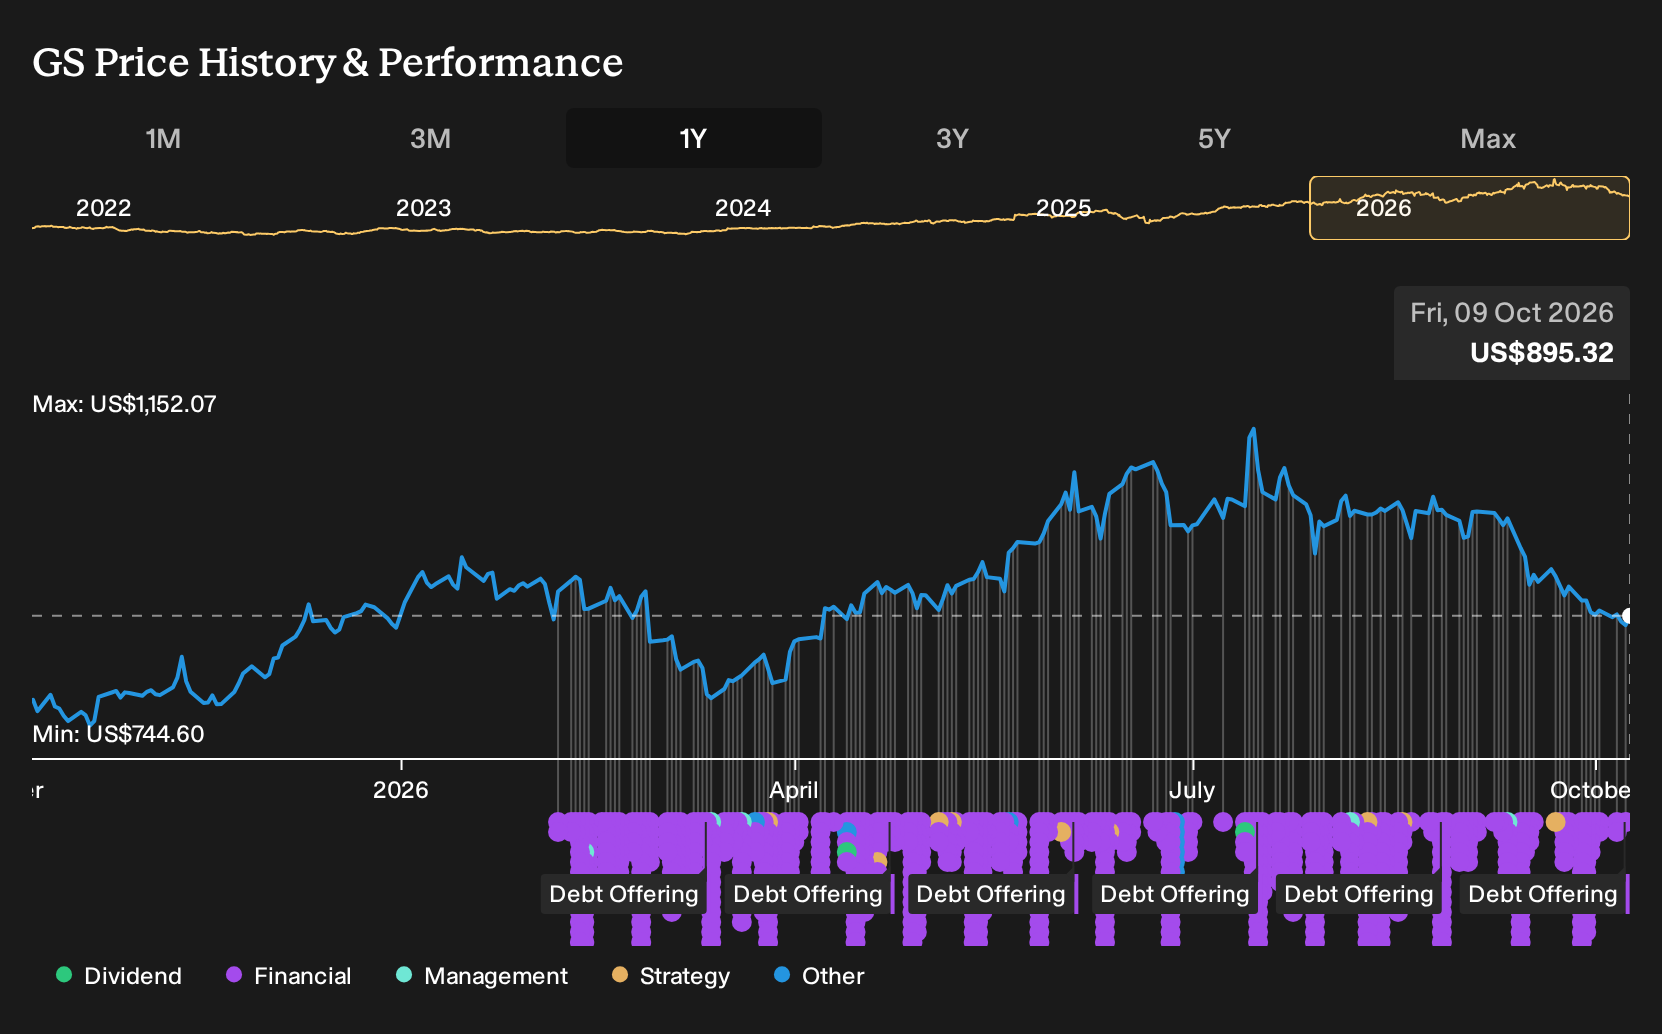Choose the 5Y time range
This screenshot has height=1034, width=1662.
point(1214,138)
